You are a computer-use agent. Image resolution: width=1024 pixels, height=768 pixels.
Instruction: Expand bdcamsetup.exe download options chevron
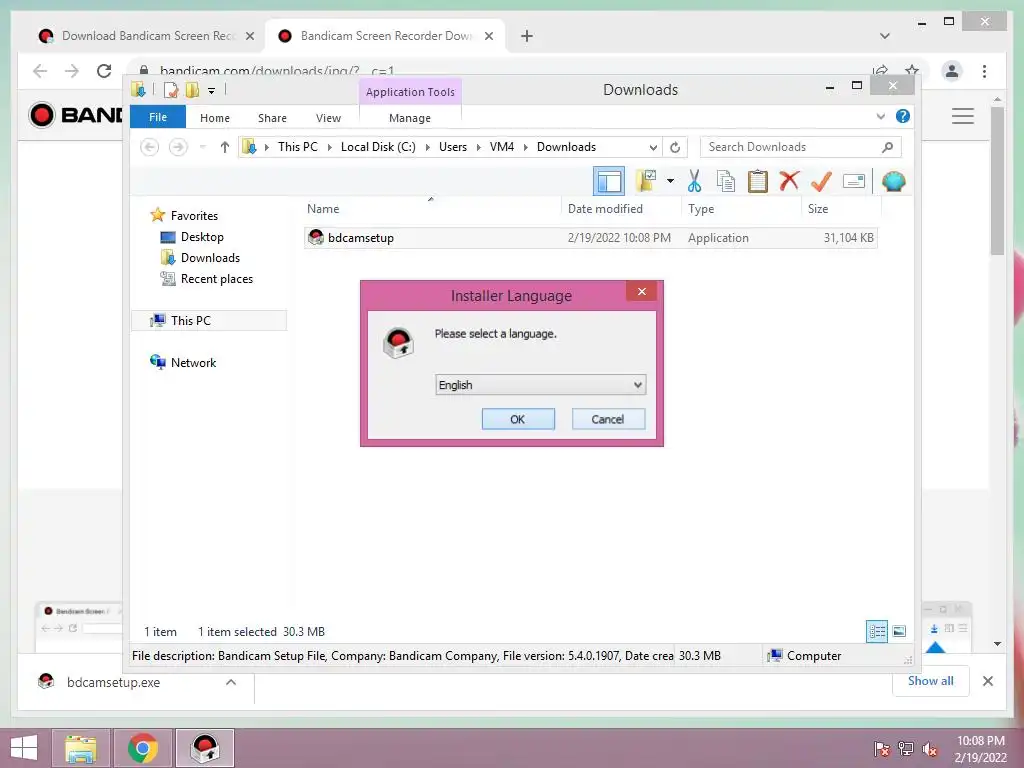(231, 682)
